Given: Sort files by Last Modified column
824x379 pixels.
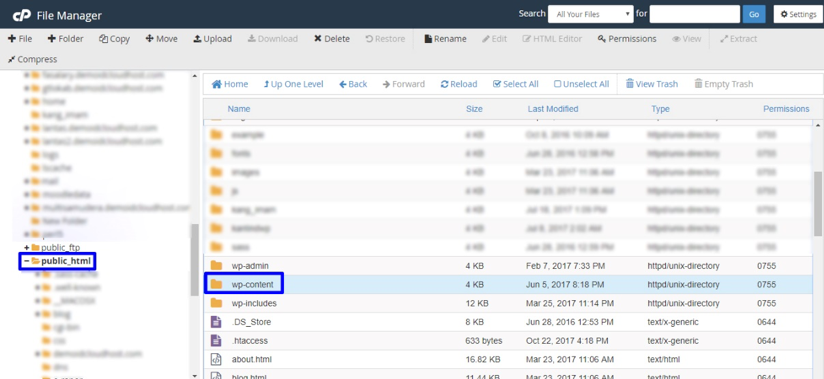Looking at the screenshot, I should point(553,109).
